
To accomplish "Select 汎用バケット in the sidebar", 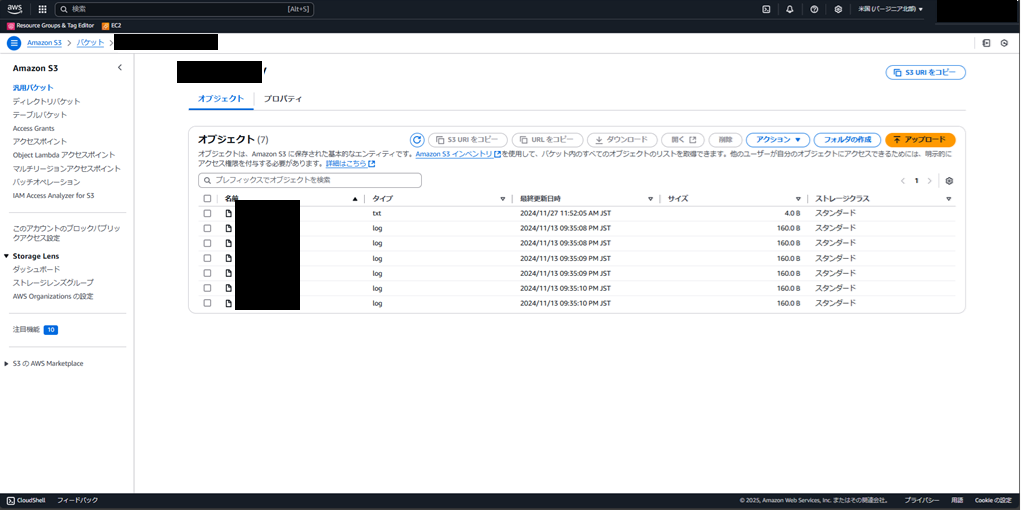I will point(33,87).
